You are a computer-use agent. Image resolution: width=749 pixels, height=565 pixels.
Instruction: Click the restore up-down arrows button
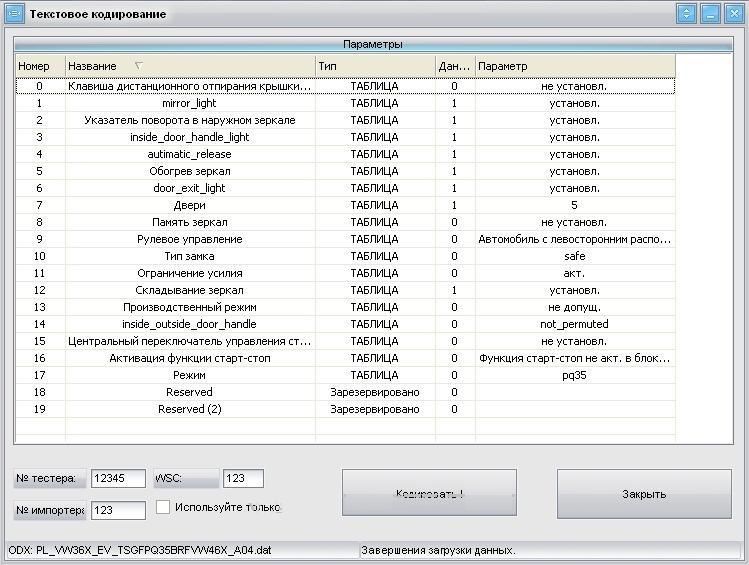686,13
